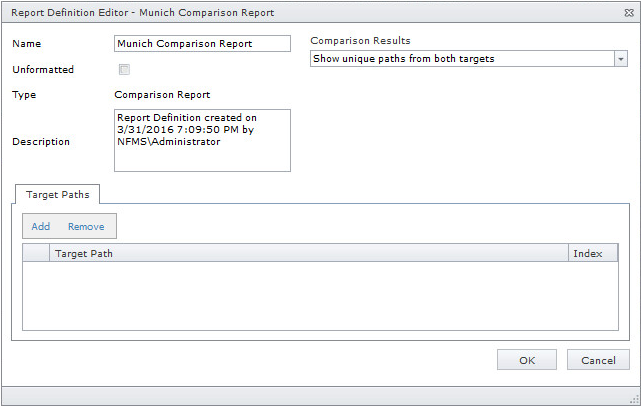
Task: Click the dialog title bar text
Action: tap(142, 13)
